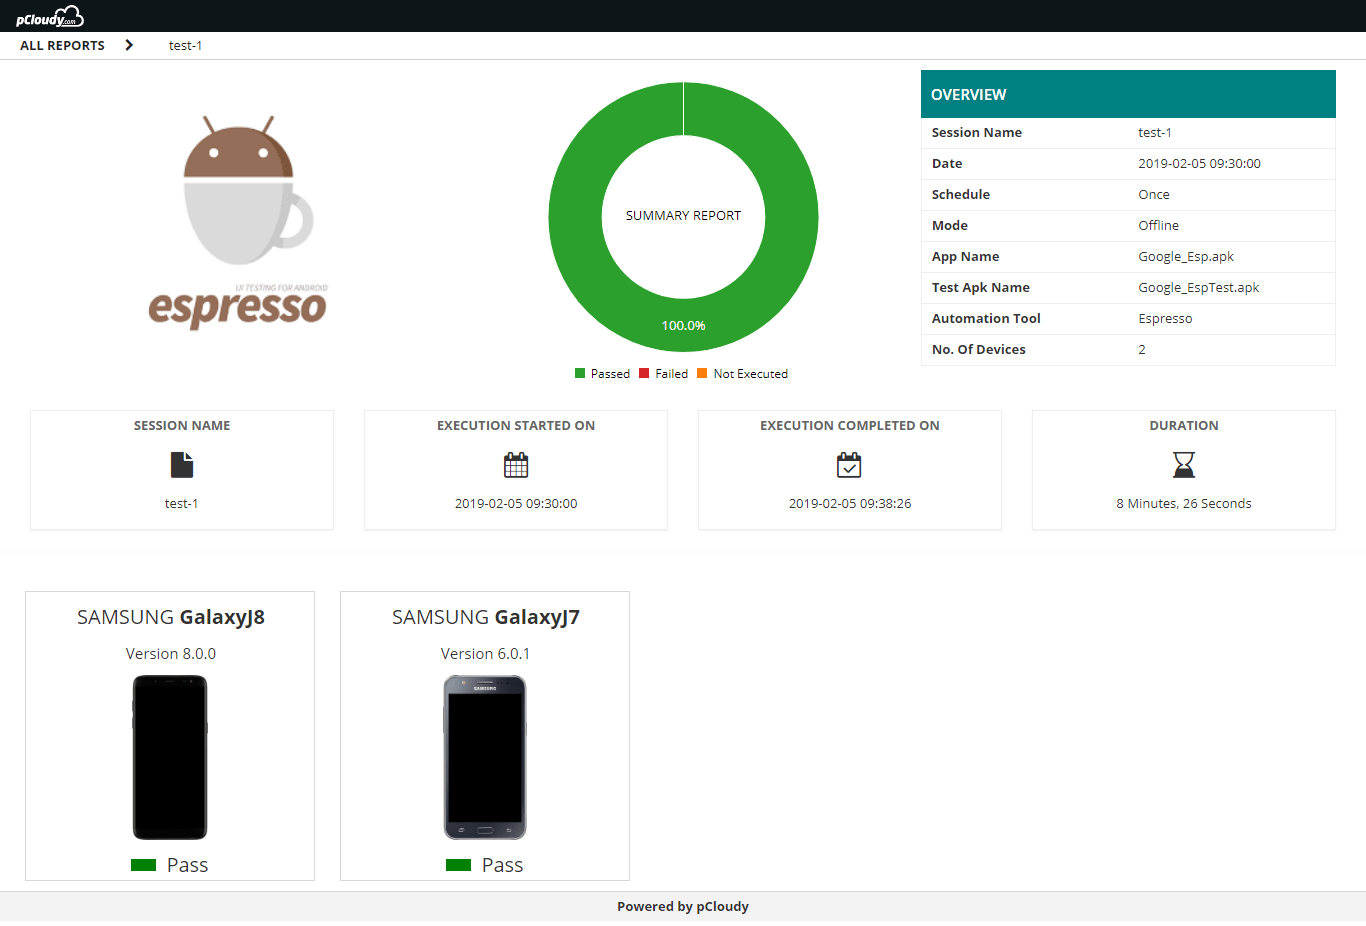Viewport: 1366px width, 926px height.
Task: Click the EXECUTION COMPLETED ON heading
Action: point(850,426)
